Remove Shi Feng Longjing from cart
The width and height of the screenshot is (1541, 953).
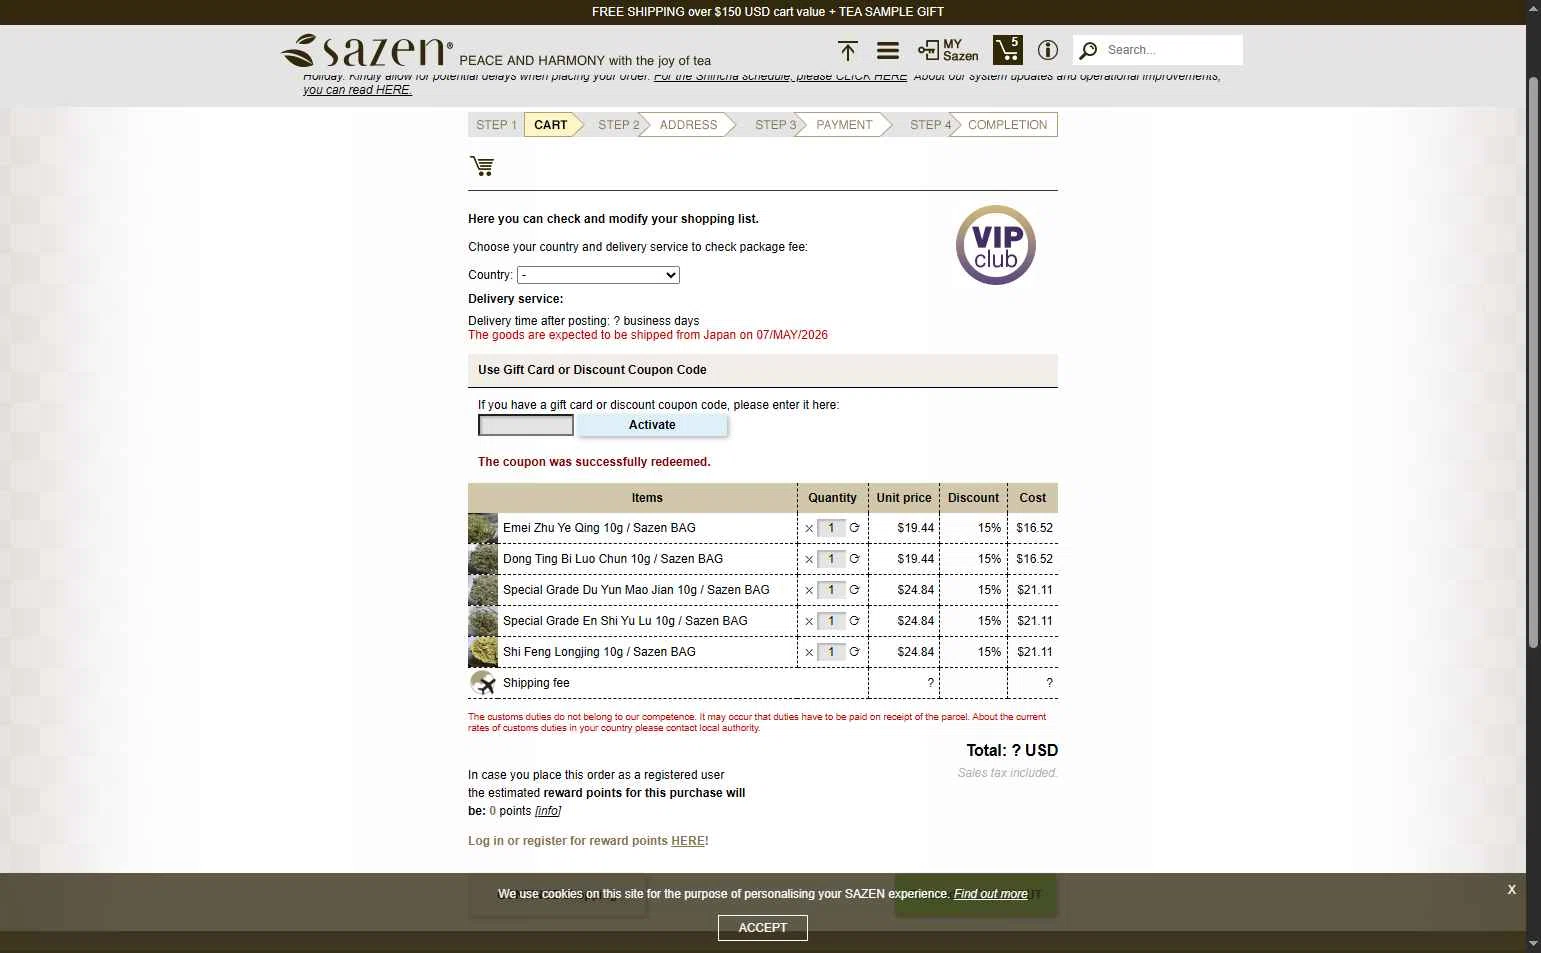pos(809,652)
